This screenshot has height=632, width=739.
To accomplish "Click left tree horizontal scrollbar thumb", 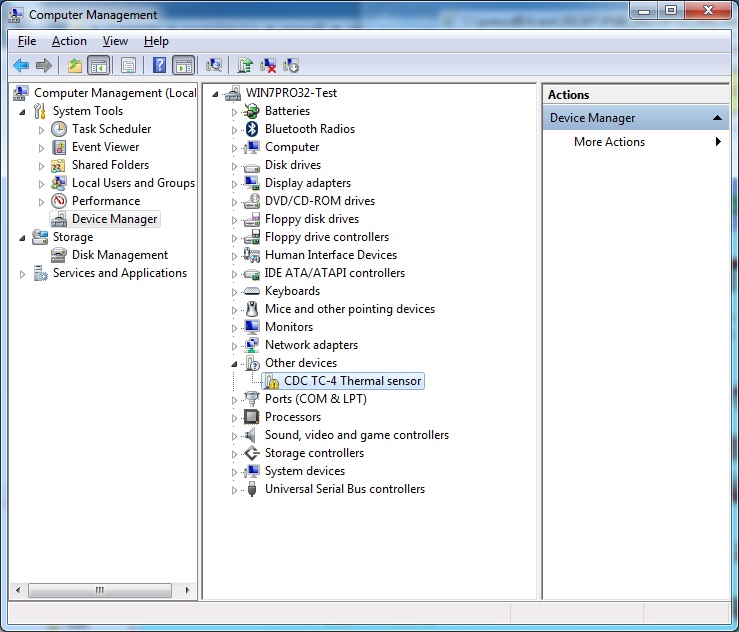I will coord(99,590).
